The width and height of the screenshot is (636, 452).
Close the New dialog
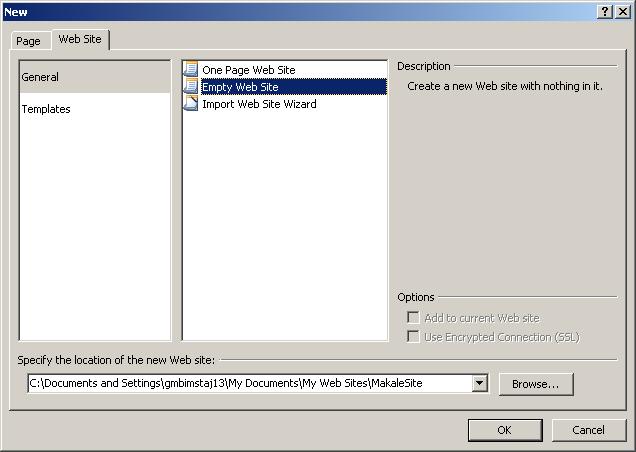click(622, 12)
